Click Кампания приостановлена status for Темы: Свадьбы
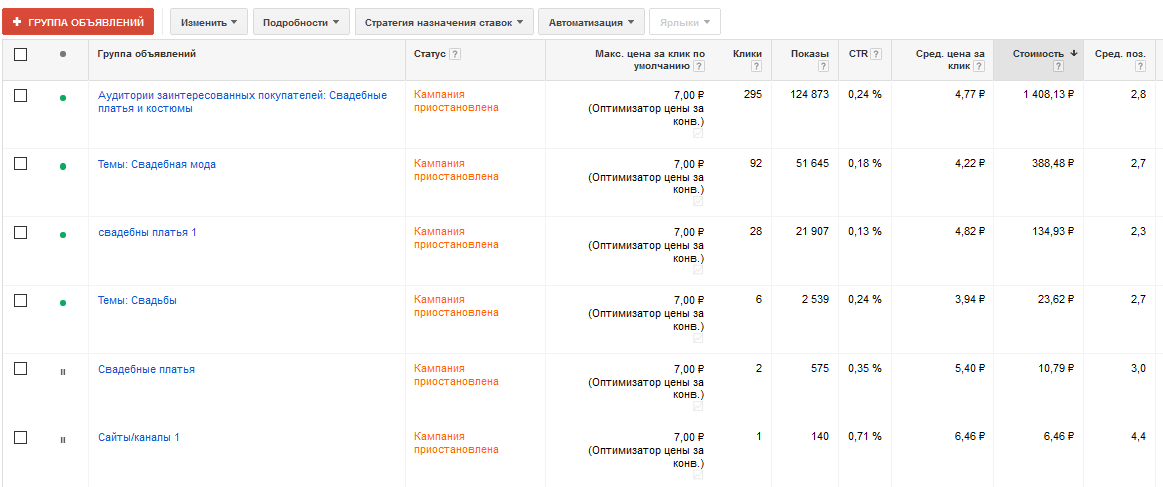 [x=456, y=306]
